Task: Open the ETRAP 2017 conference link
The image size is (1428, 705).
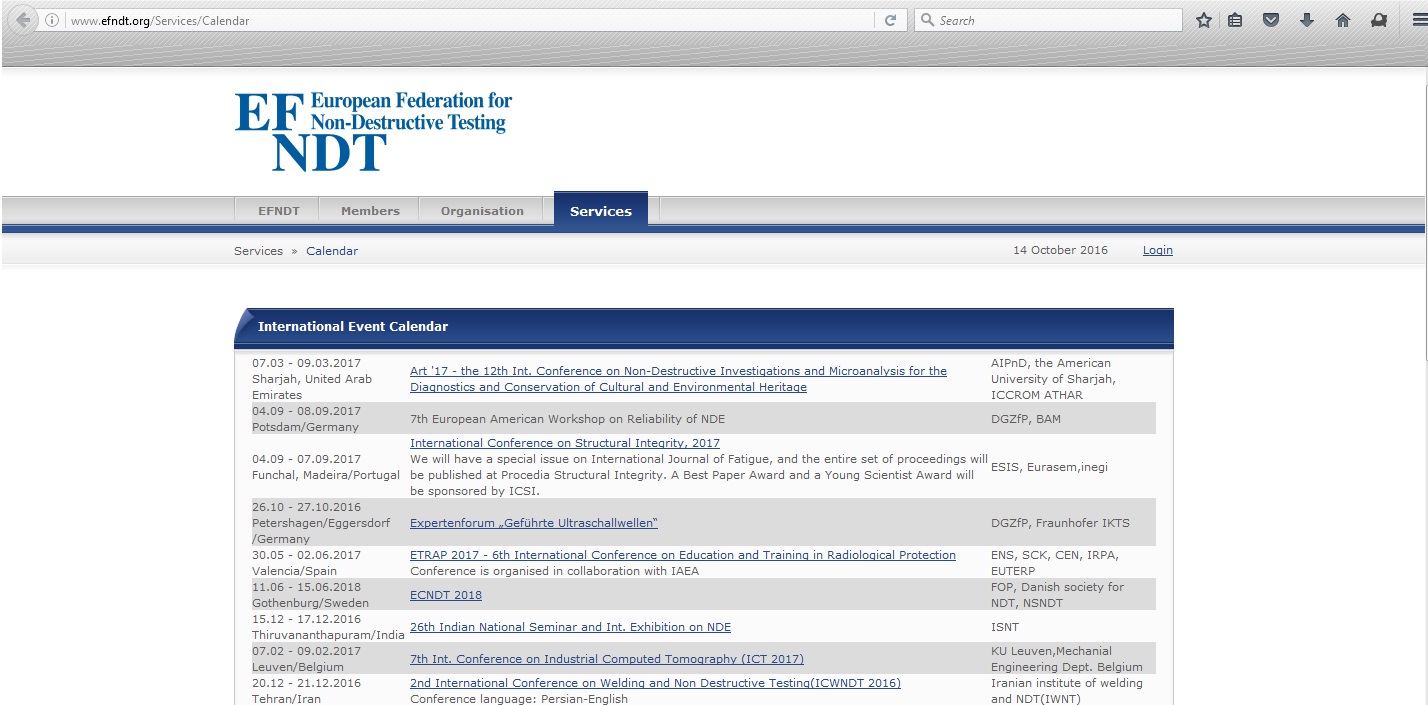Action: click(683, 555)
